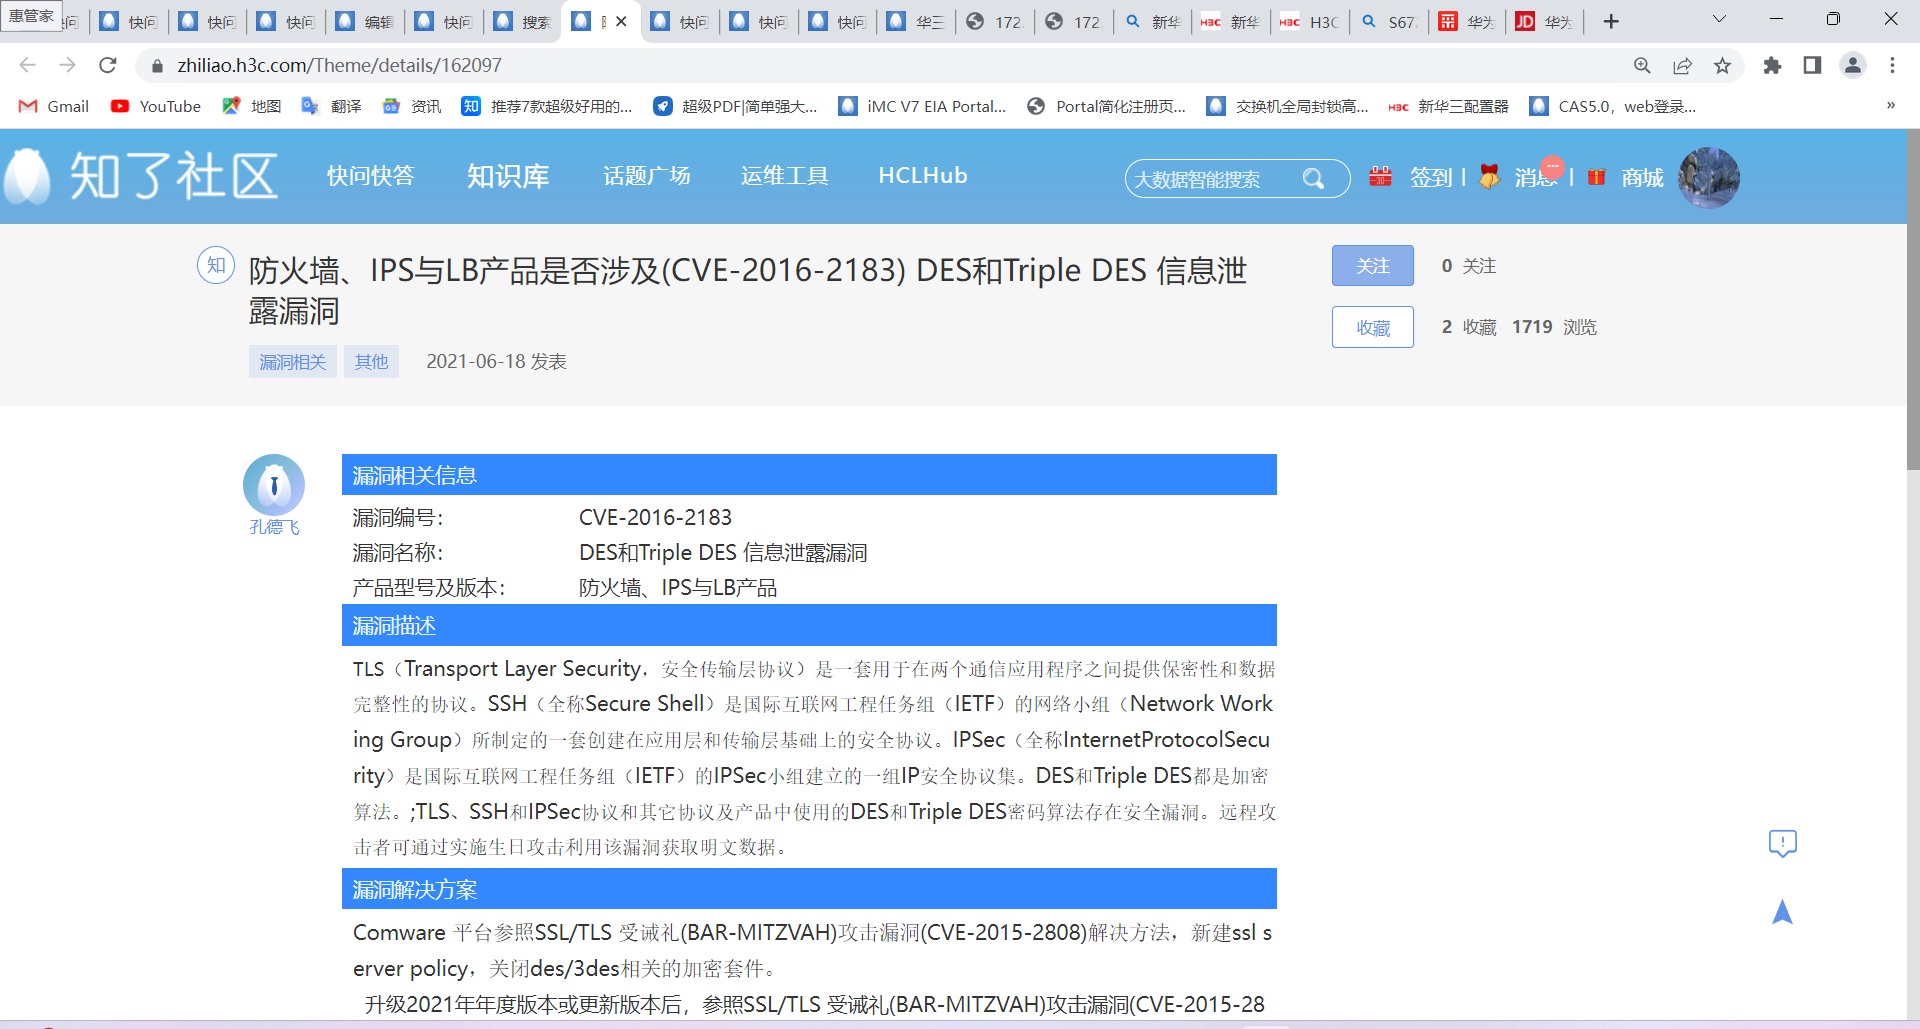This screenshot has width=1920, height=1029.
Task: Open the user avatar in header
Action: pos(1709,177)
